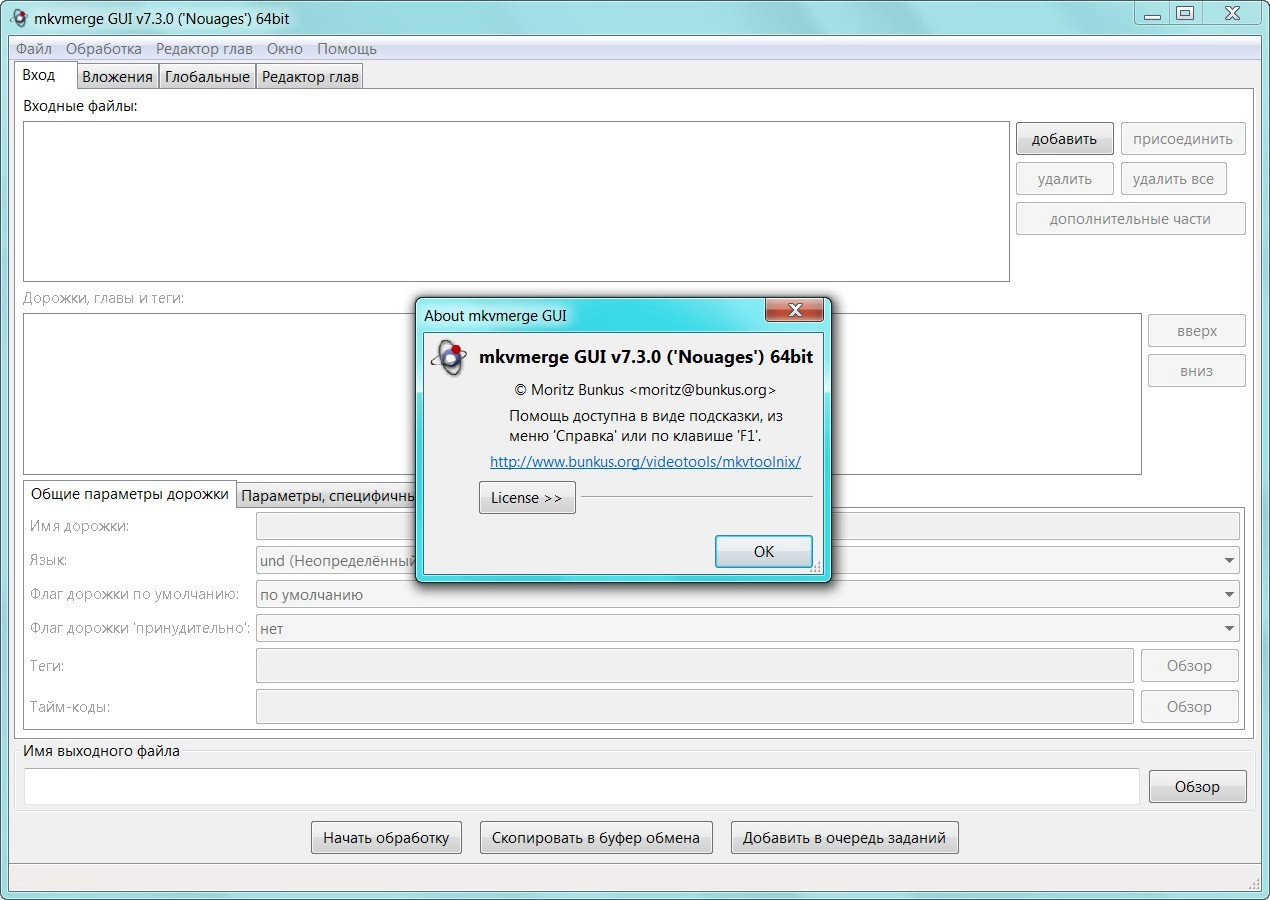Click OK in the About dialog

pos(764,552)
